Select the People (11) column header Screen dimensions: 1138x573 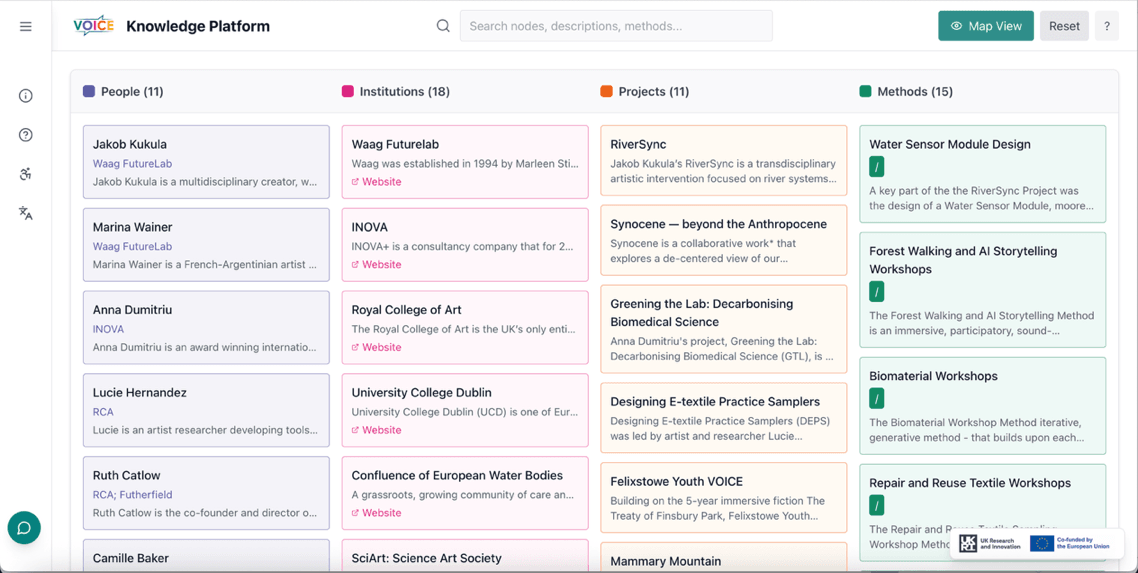click(132, 91)
